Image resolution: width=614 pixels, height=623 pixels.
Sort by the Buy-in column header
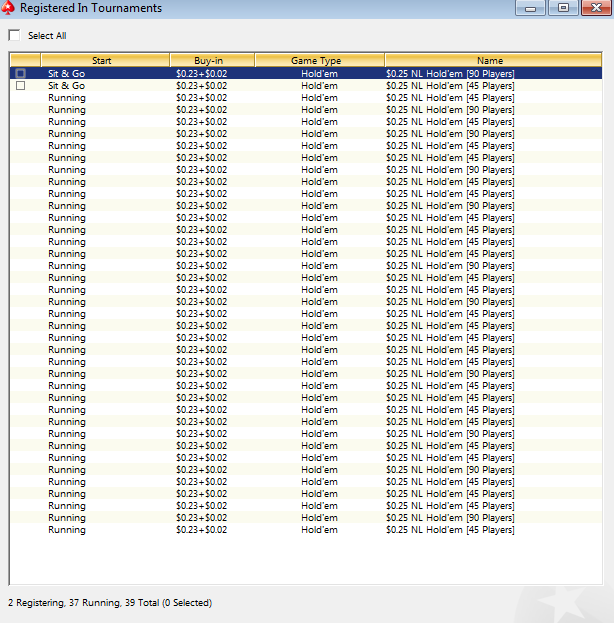click(212, 60)
